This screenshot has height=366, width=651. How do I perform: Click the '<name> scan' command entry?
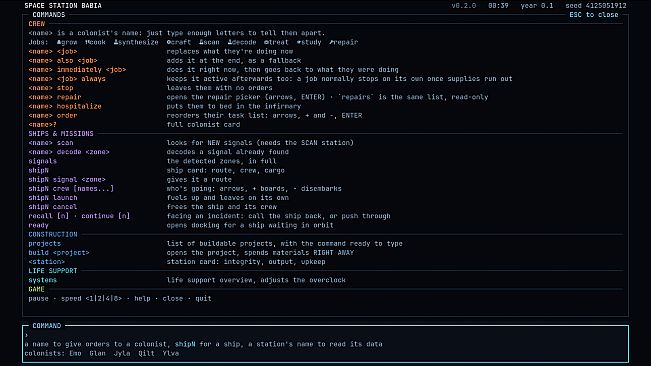pos(51,143)
